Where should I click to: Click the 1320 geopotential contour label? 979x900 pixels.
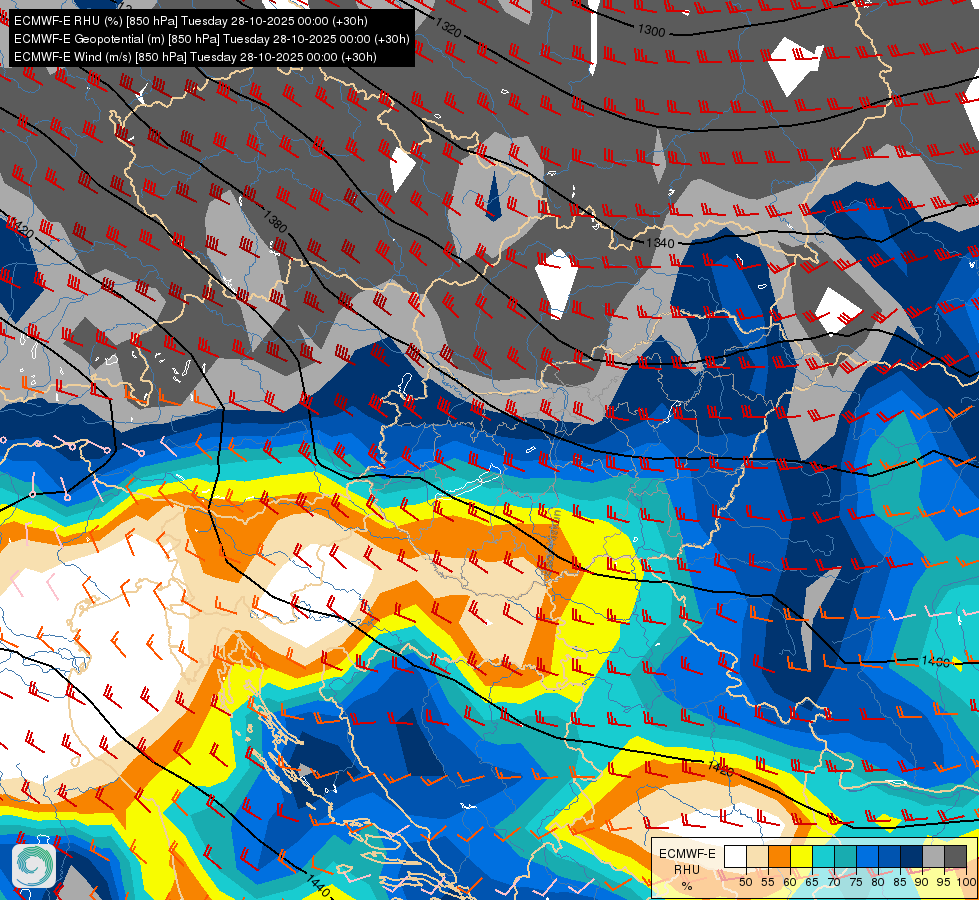point(448,27)
